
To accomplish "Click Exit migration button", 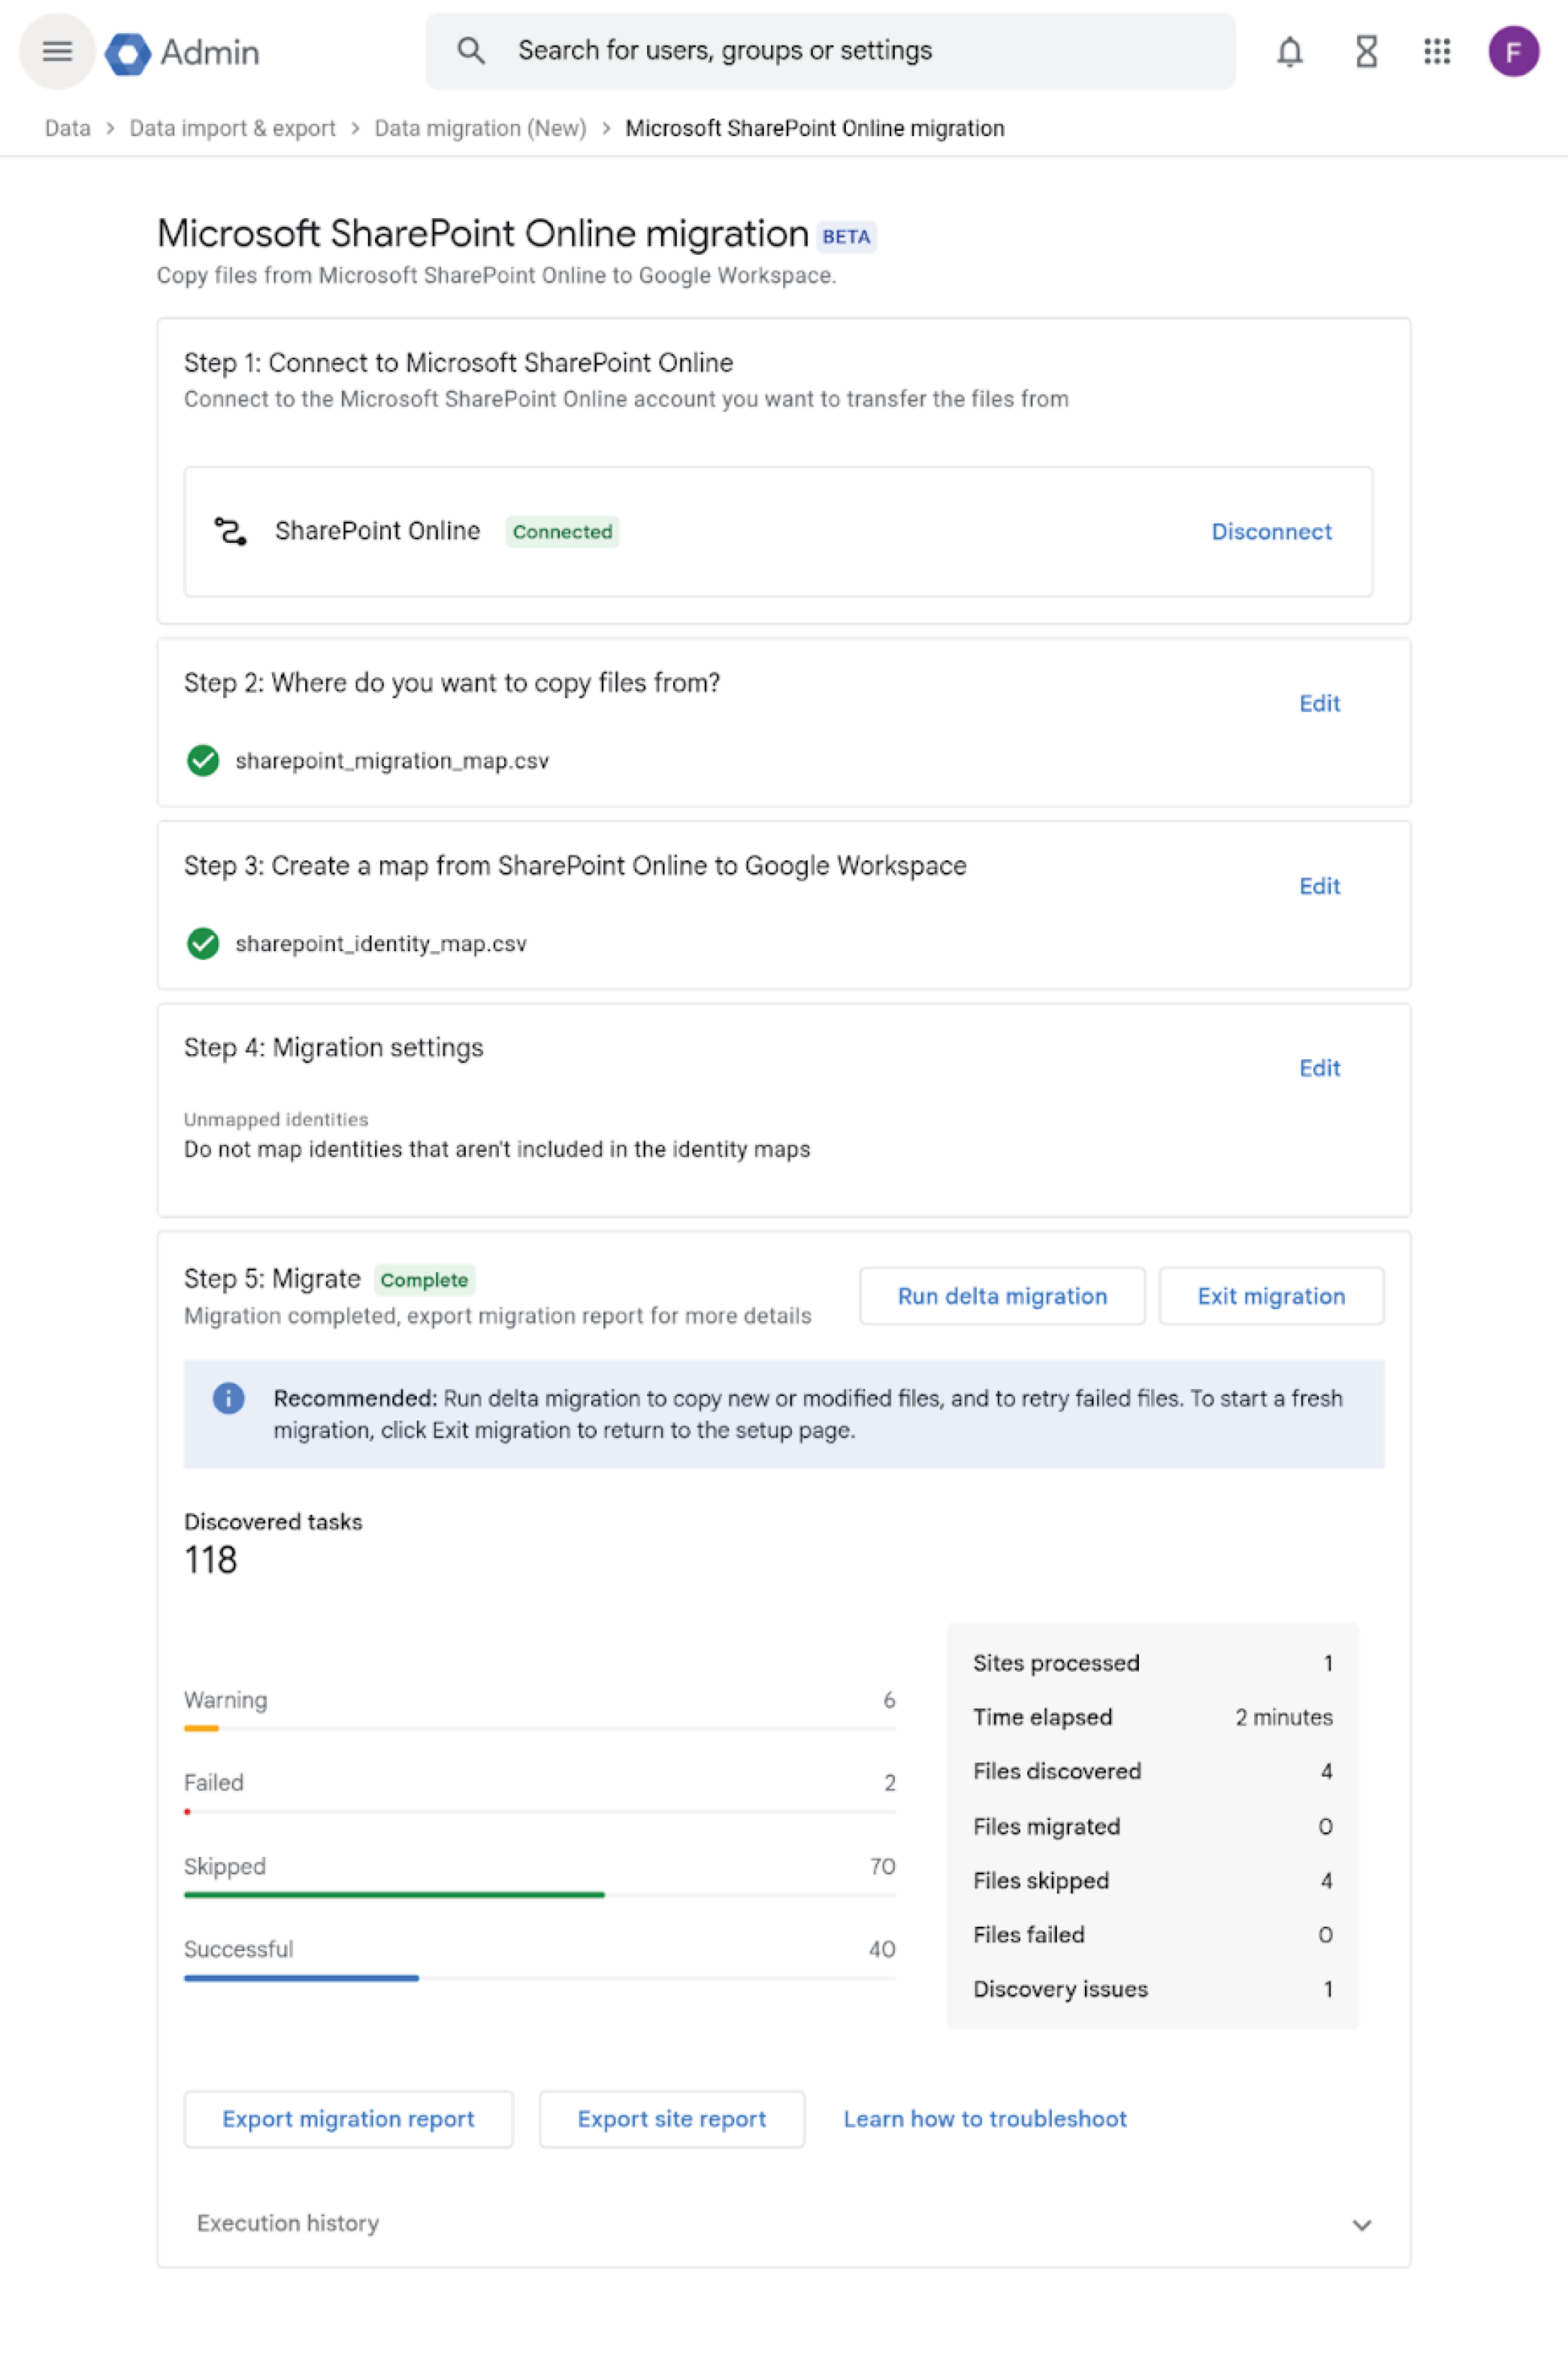I will 1271,1297.
